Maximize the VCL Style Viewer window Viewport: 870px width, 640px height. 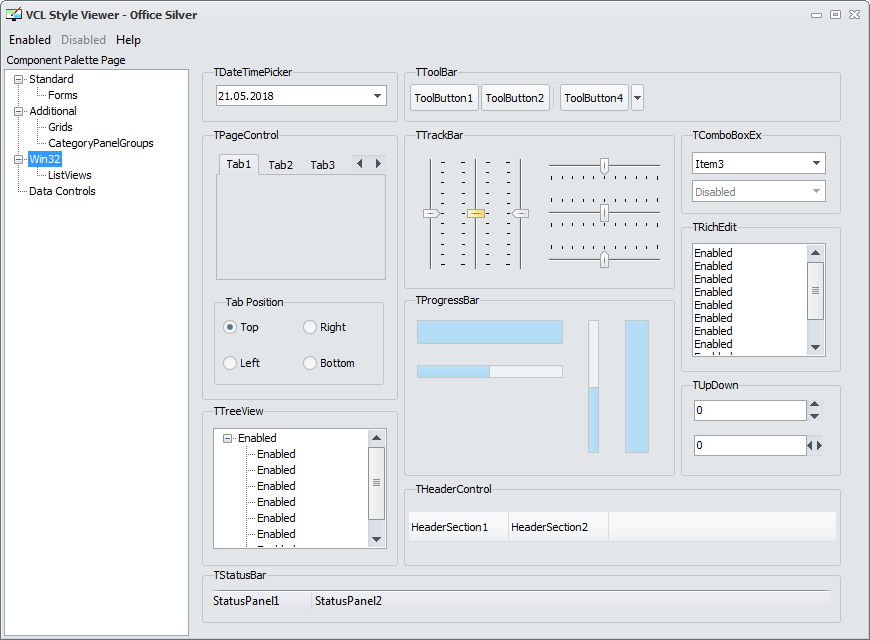tap(835, 14)
